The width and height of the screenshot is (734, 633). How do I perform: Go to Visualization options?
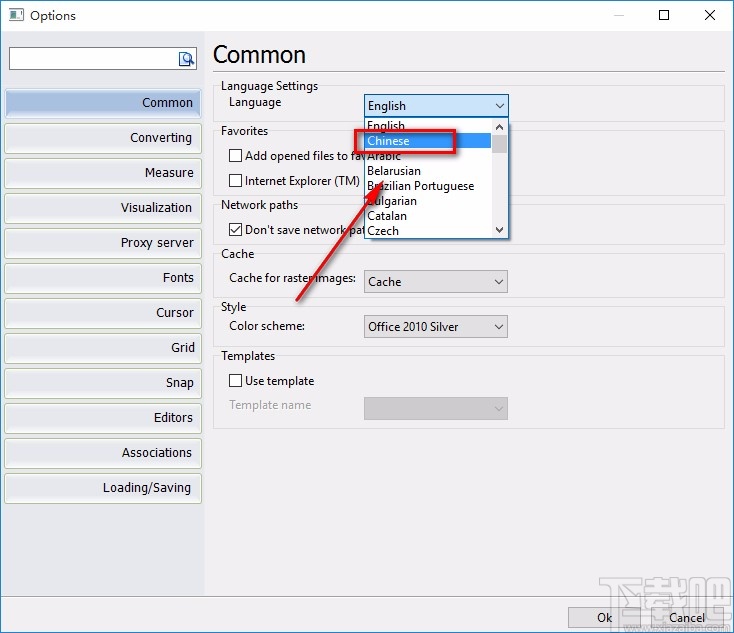point(103,208)
